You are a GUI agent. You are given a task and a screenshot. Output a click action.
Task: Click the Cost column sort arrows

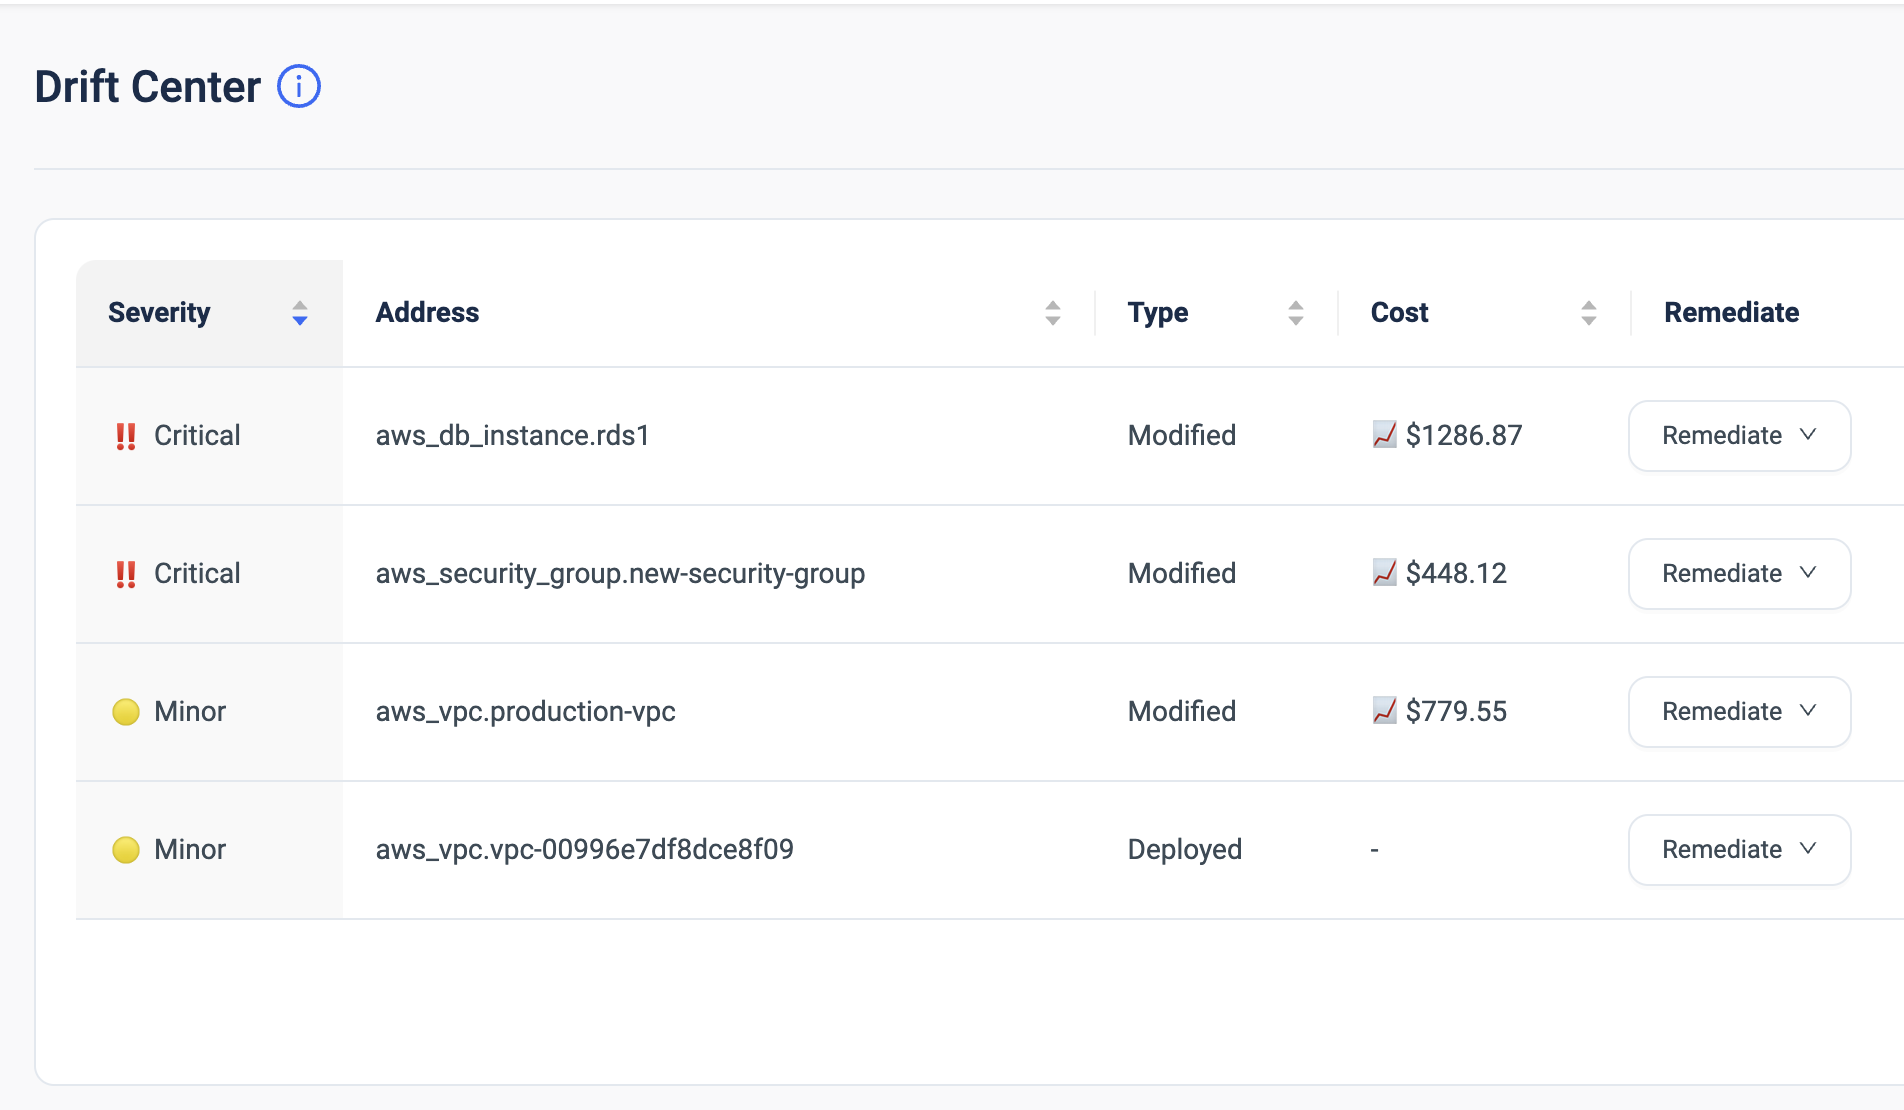click(x=1588, y=313)
